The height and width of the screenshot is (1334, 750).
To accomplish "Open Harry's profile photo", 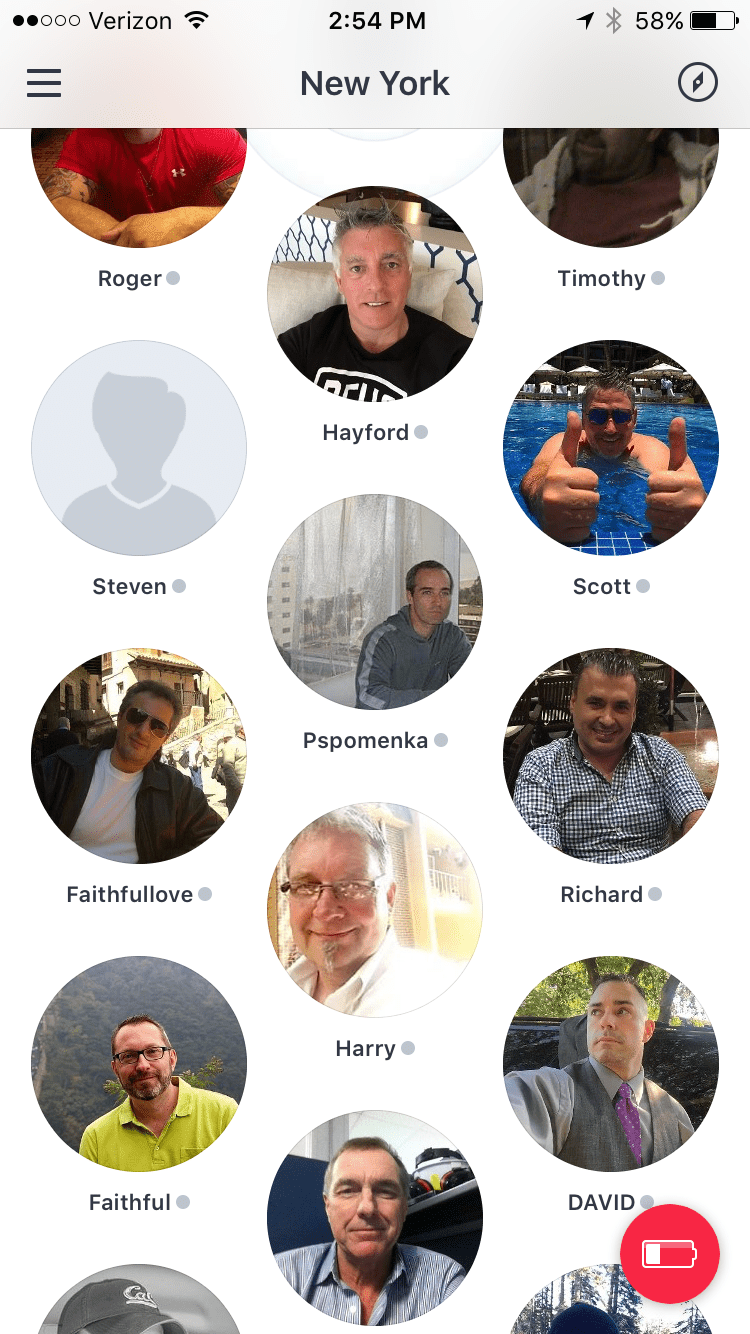I will (375, 910).
